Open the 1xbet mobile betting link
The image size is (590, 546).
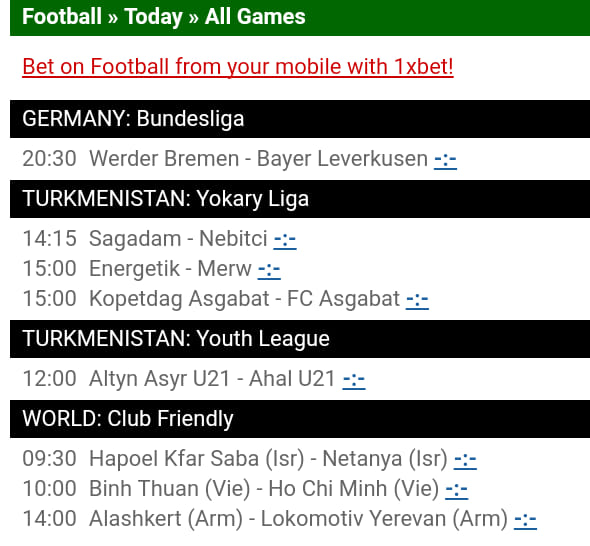coord(238,67)
